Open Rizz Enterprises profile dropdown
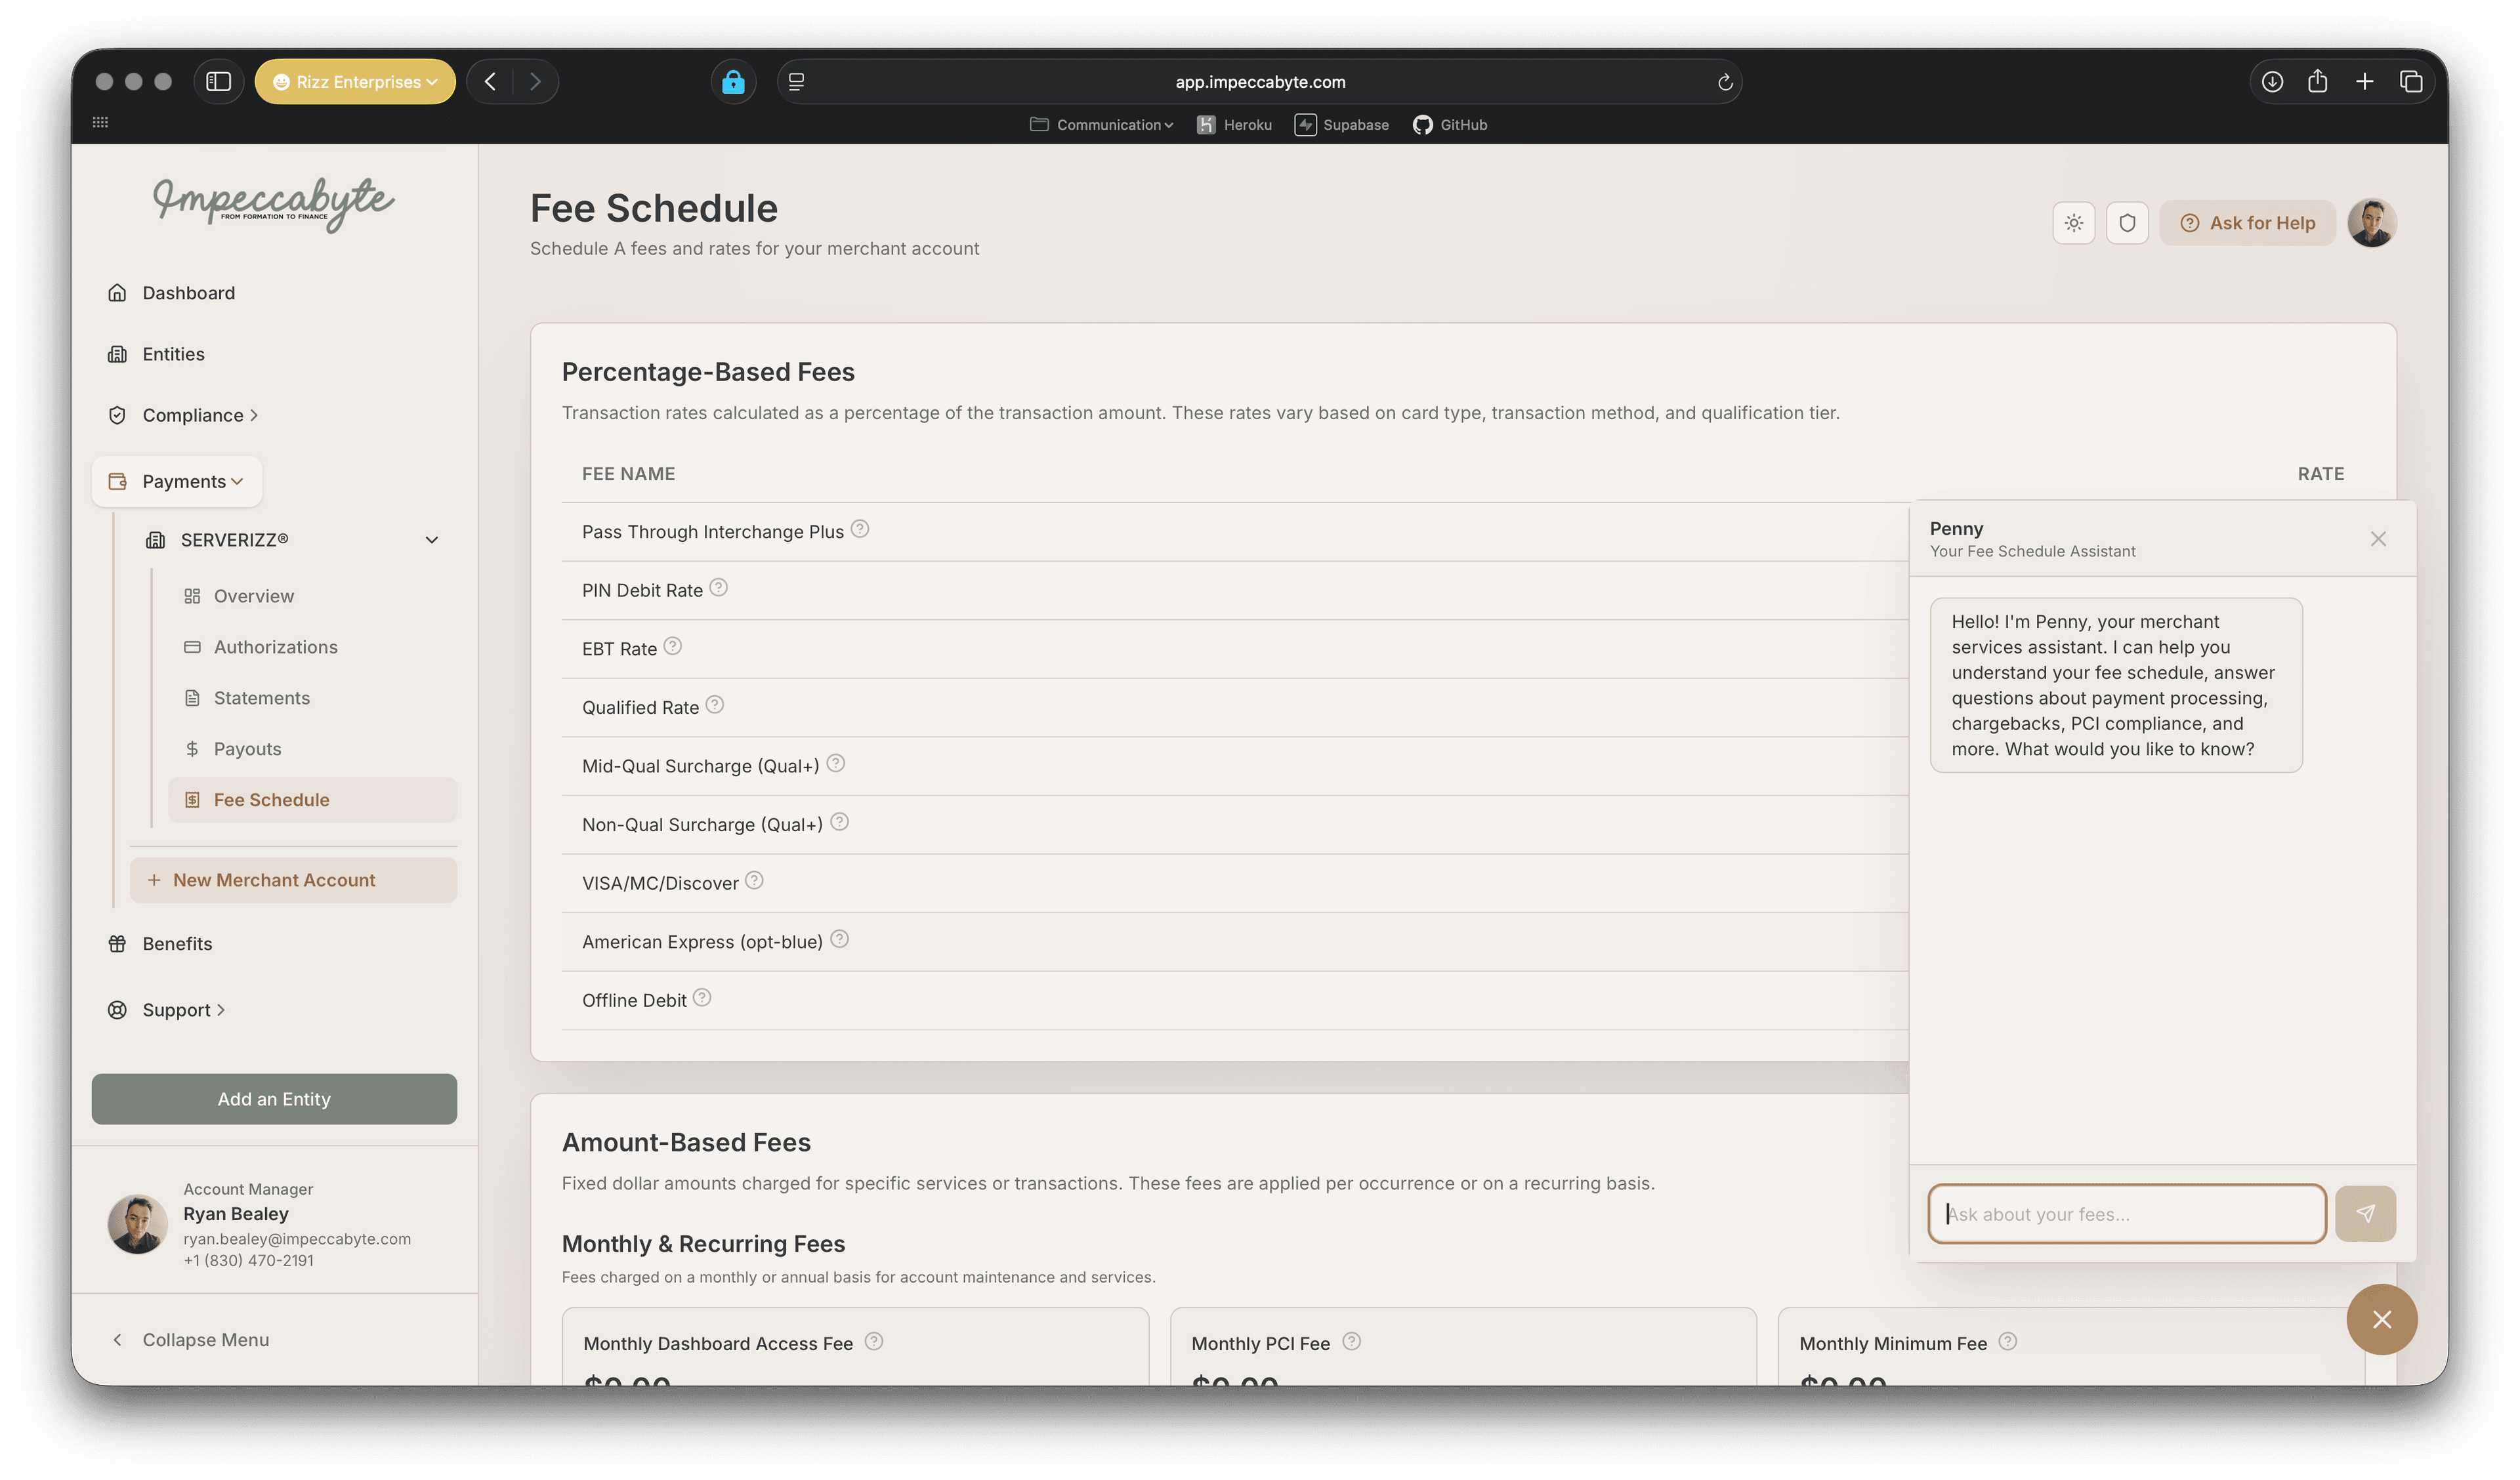2520x1480 pixels. coord(355,82)
